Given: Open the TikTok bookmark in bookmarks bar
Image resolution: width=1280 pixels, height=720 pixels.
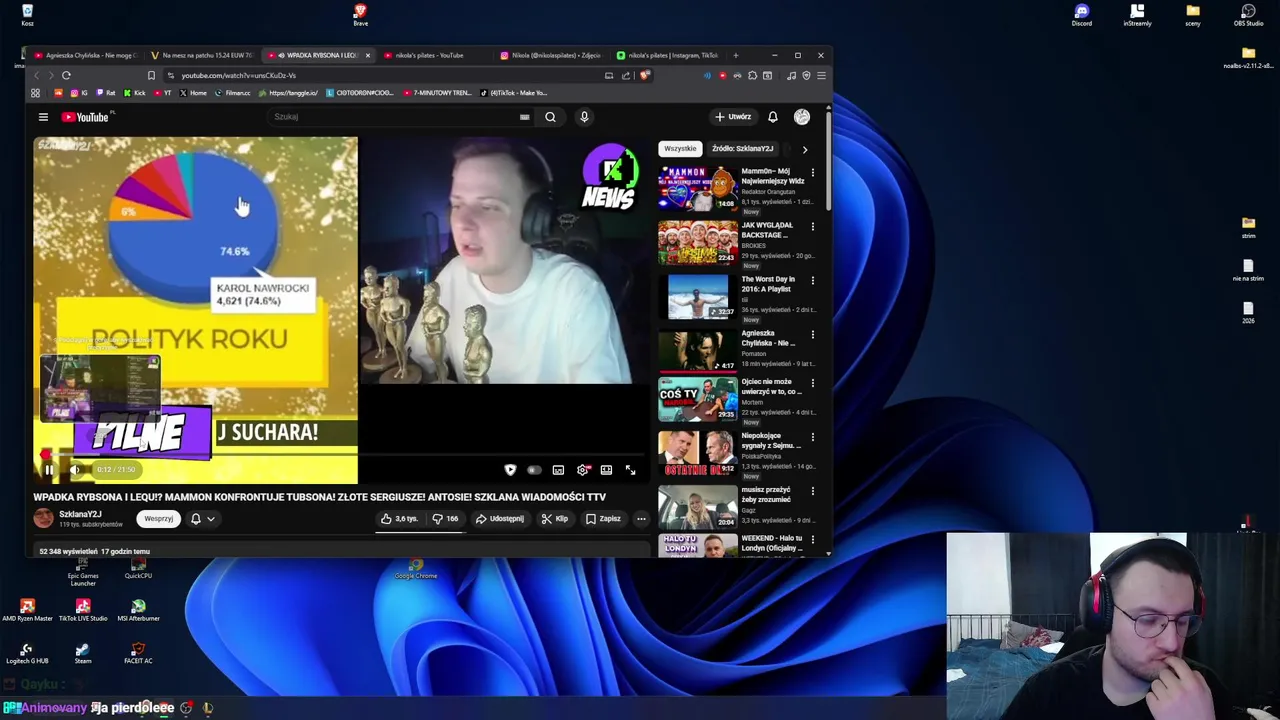Looking at the screenshot, I should click(513, 93).
